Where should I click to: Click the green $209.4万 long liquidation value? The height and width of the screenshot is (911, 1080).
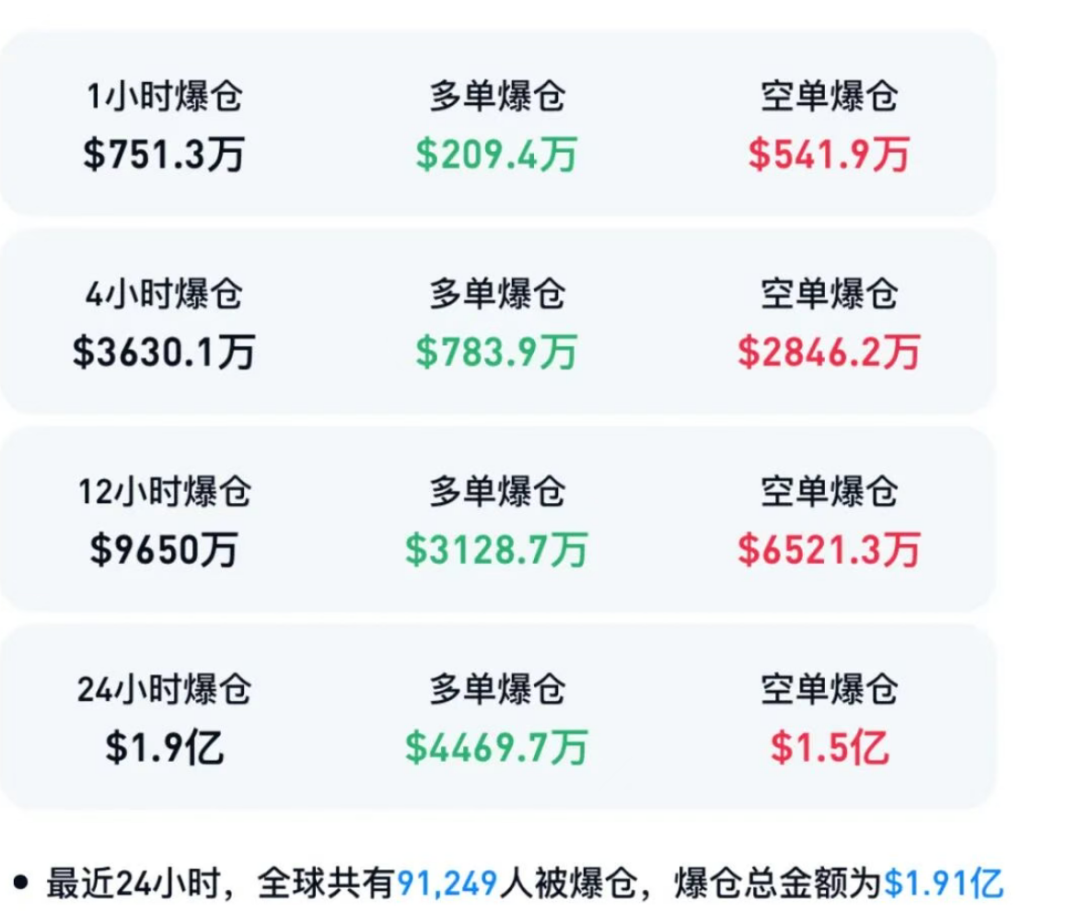[x=497, y=154]
